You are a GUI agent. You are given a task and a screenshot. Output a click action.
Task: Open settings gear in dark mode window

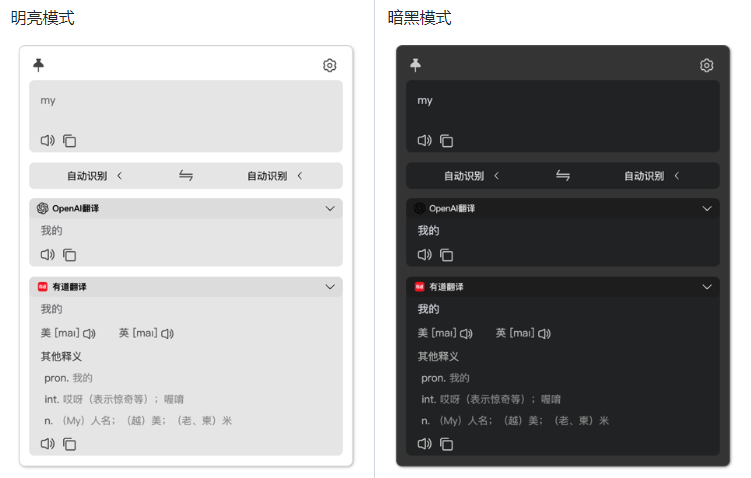pos(706,65)
